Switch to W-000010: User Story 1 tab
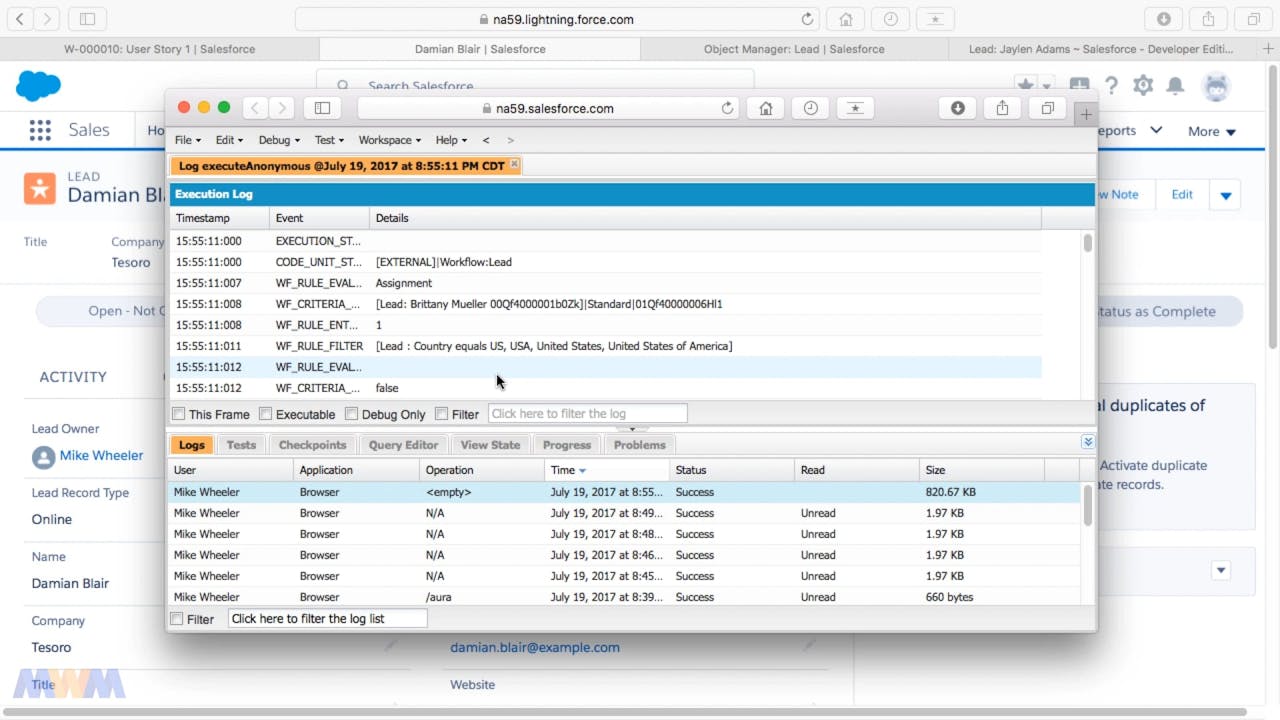 160,49
